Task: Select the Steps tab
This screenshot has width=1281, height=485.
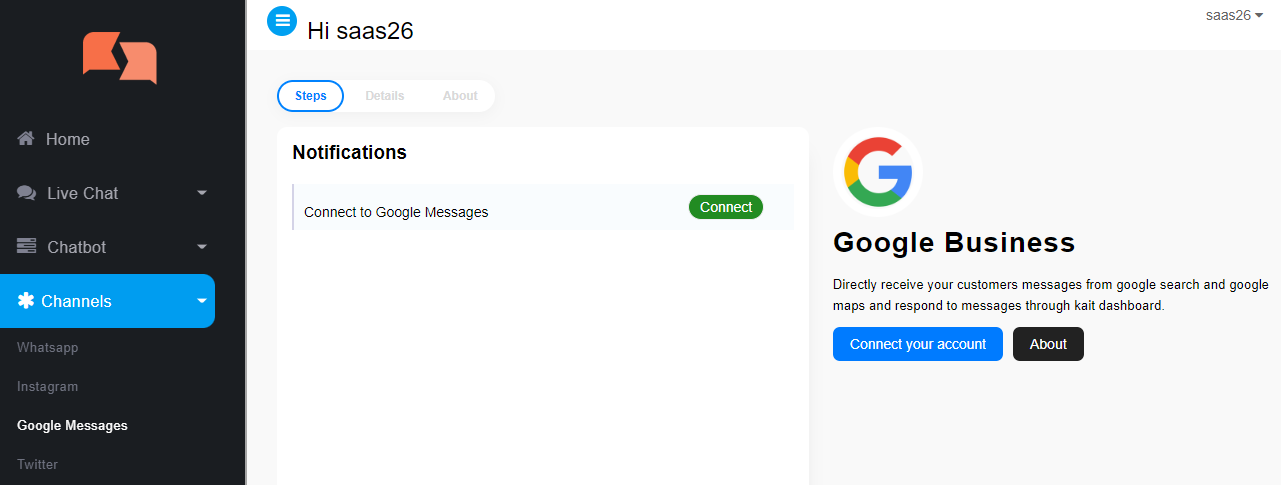Action: [x=311, y=96]
